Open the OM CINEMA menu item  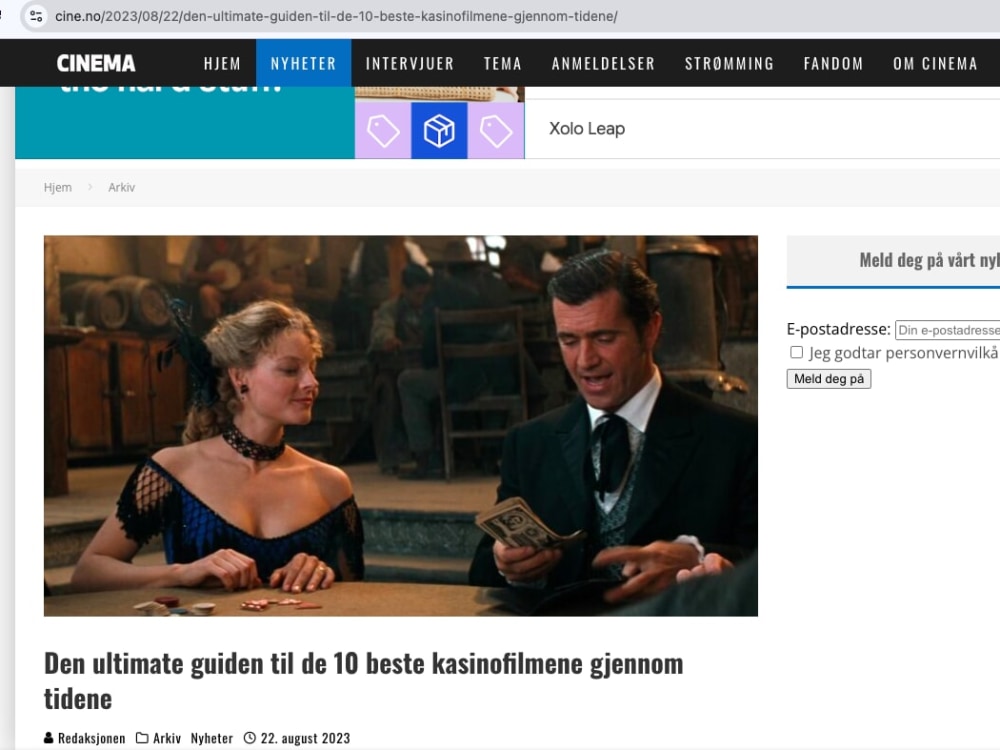coord(935,64)
